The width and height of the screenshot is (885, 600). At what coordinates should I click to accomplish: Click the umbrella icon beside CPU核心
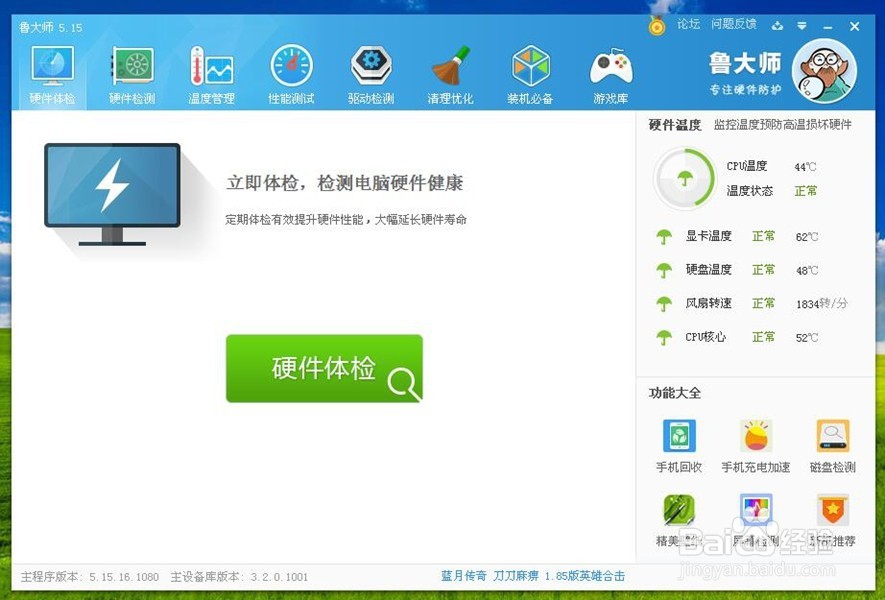[664, 338]
